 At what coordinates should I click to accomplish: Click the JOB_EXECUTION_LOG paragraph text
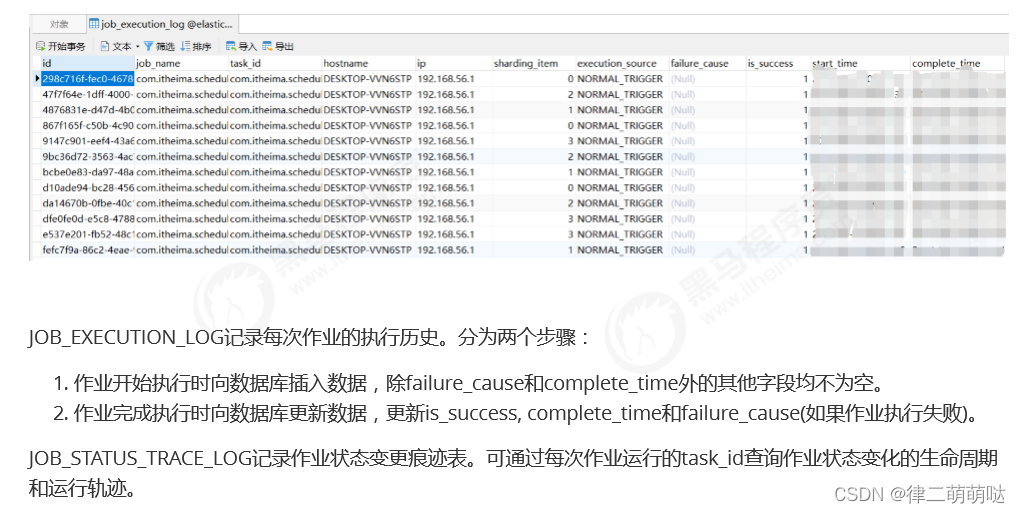click(x=309, y=338)
